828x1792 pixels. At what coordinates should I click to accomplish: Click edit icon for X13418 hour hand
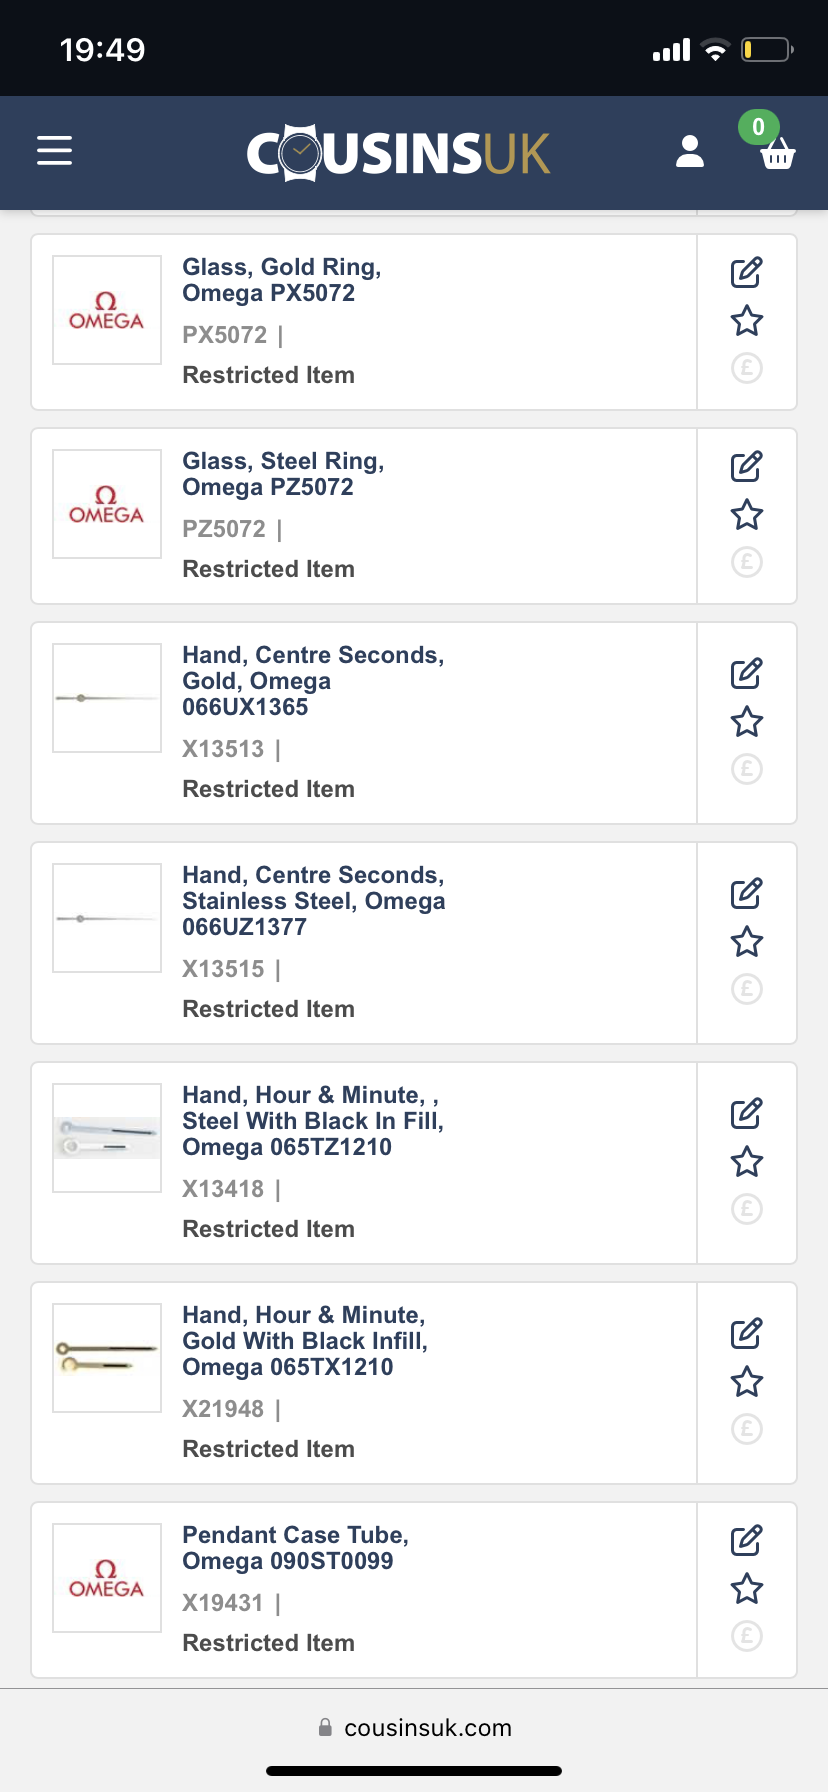point(746,1113)
